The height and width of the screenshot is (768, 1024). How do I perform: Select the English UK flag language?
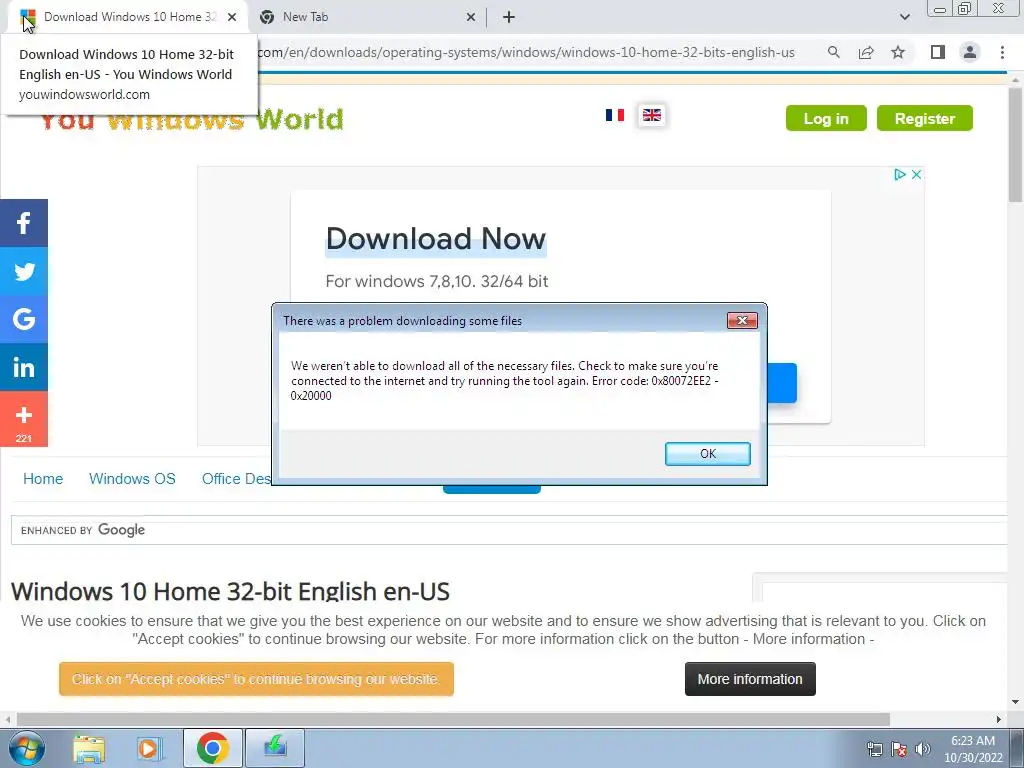point(652,115)
